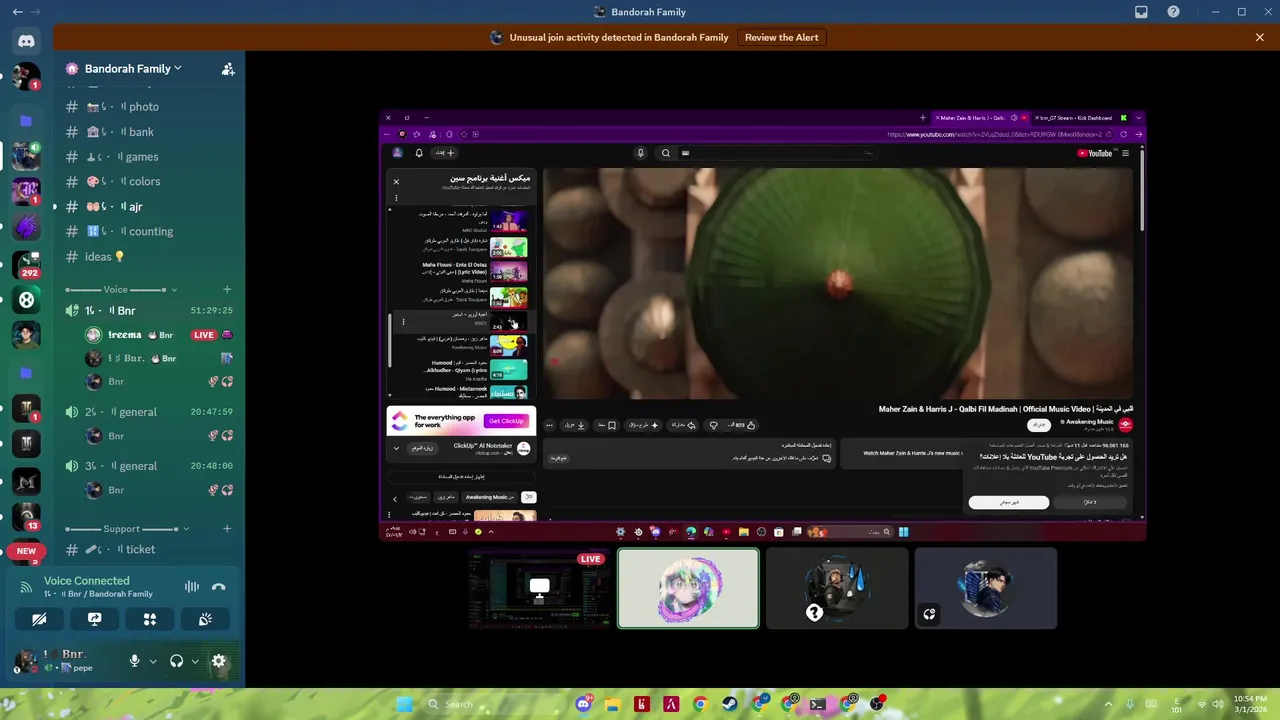Click the Review the Alert button

(782, 37)
